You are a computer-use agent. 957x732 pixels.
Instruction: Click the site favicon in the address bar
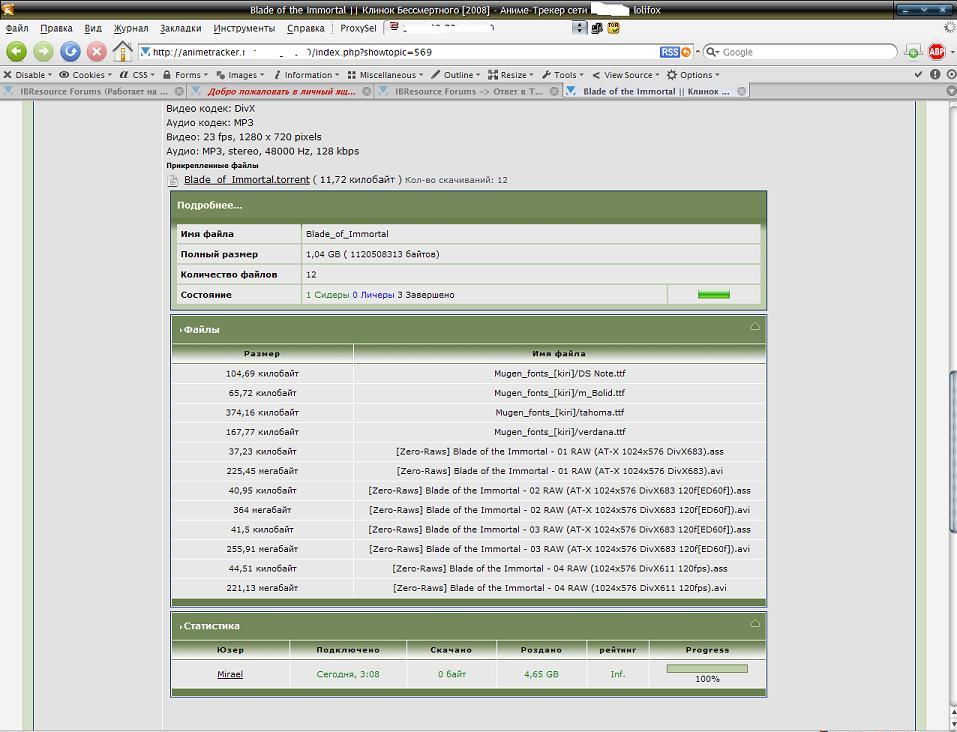145,53
